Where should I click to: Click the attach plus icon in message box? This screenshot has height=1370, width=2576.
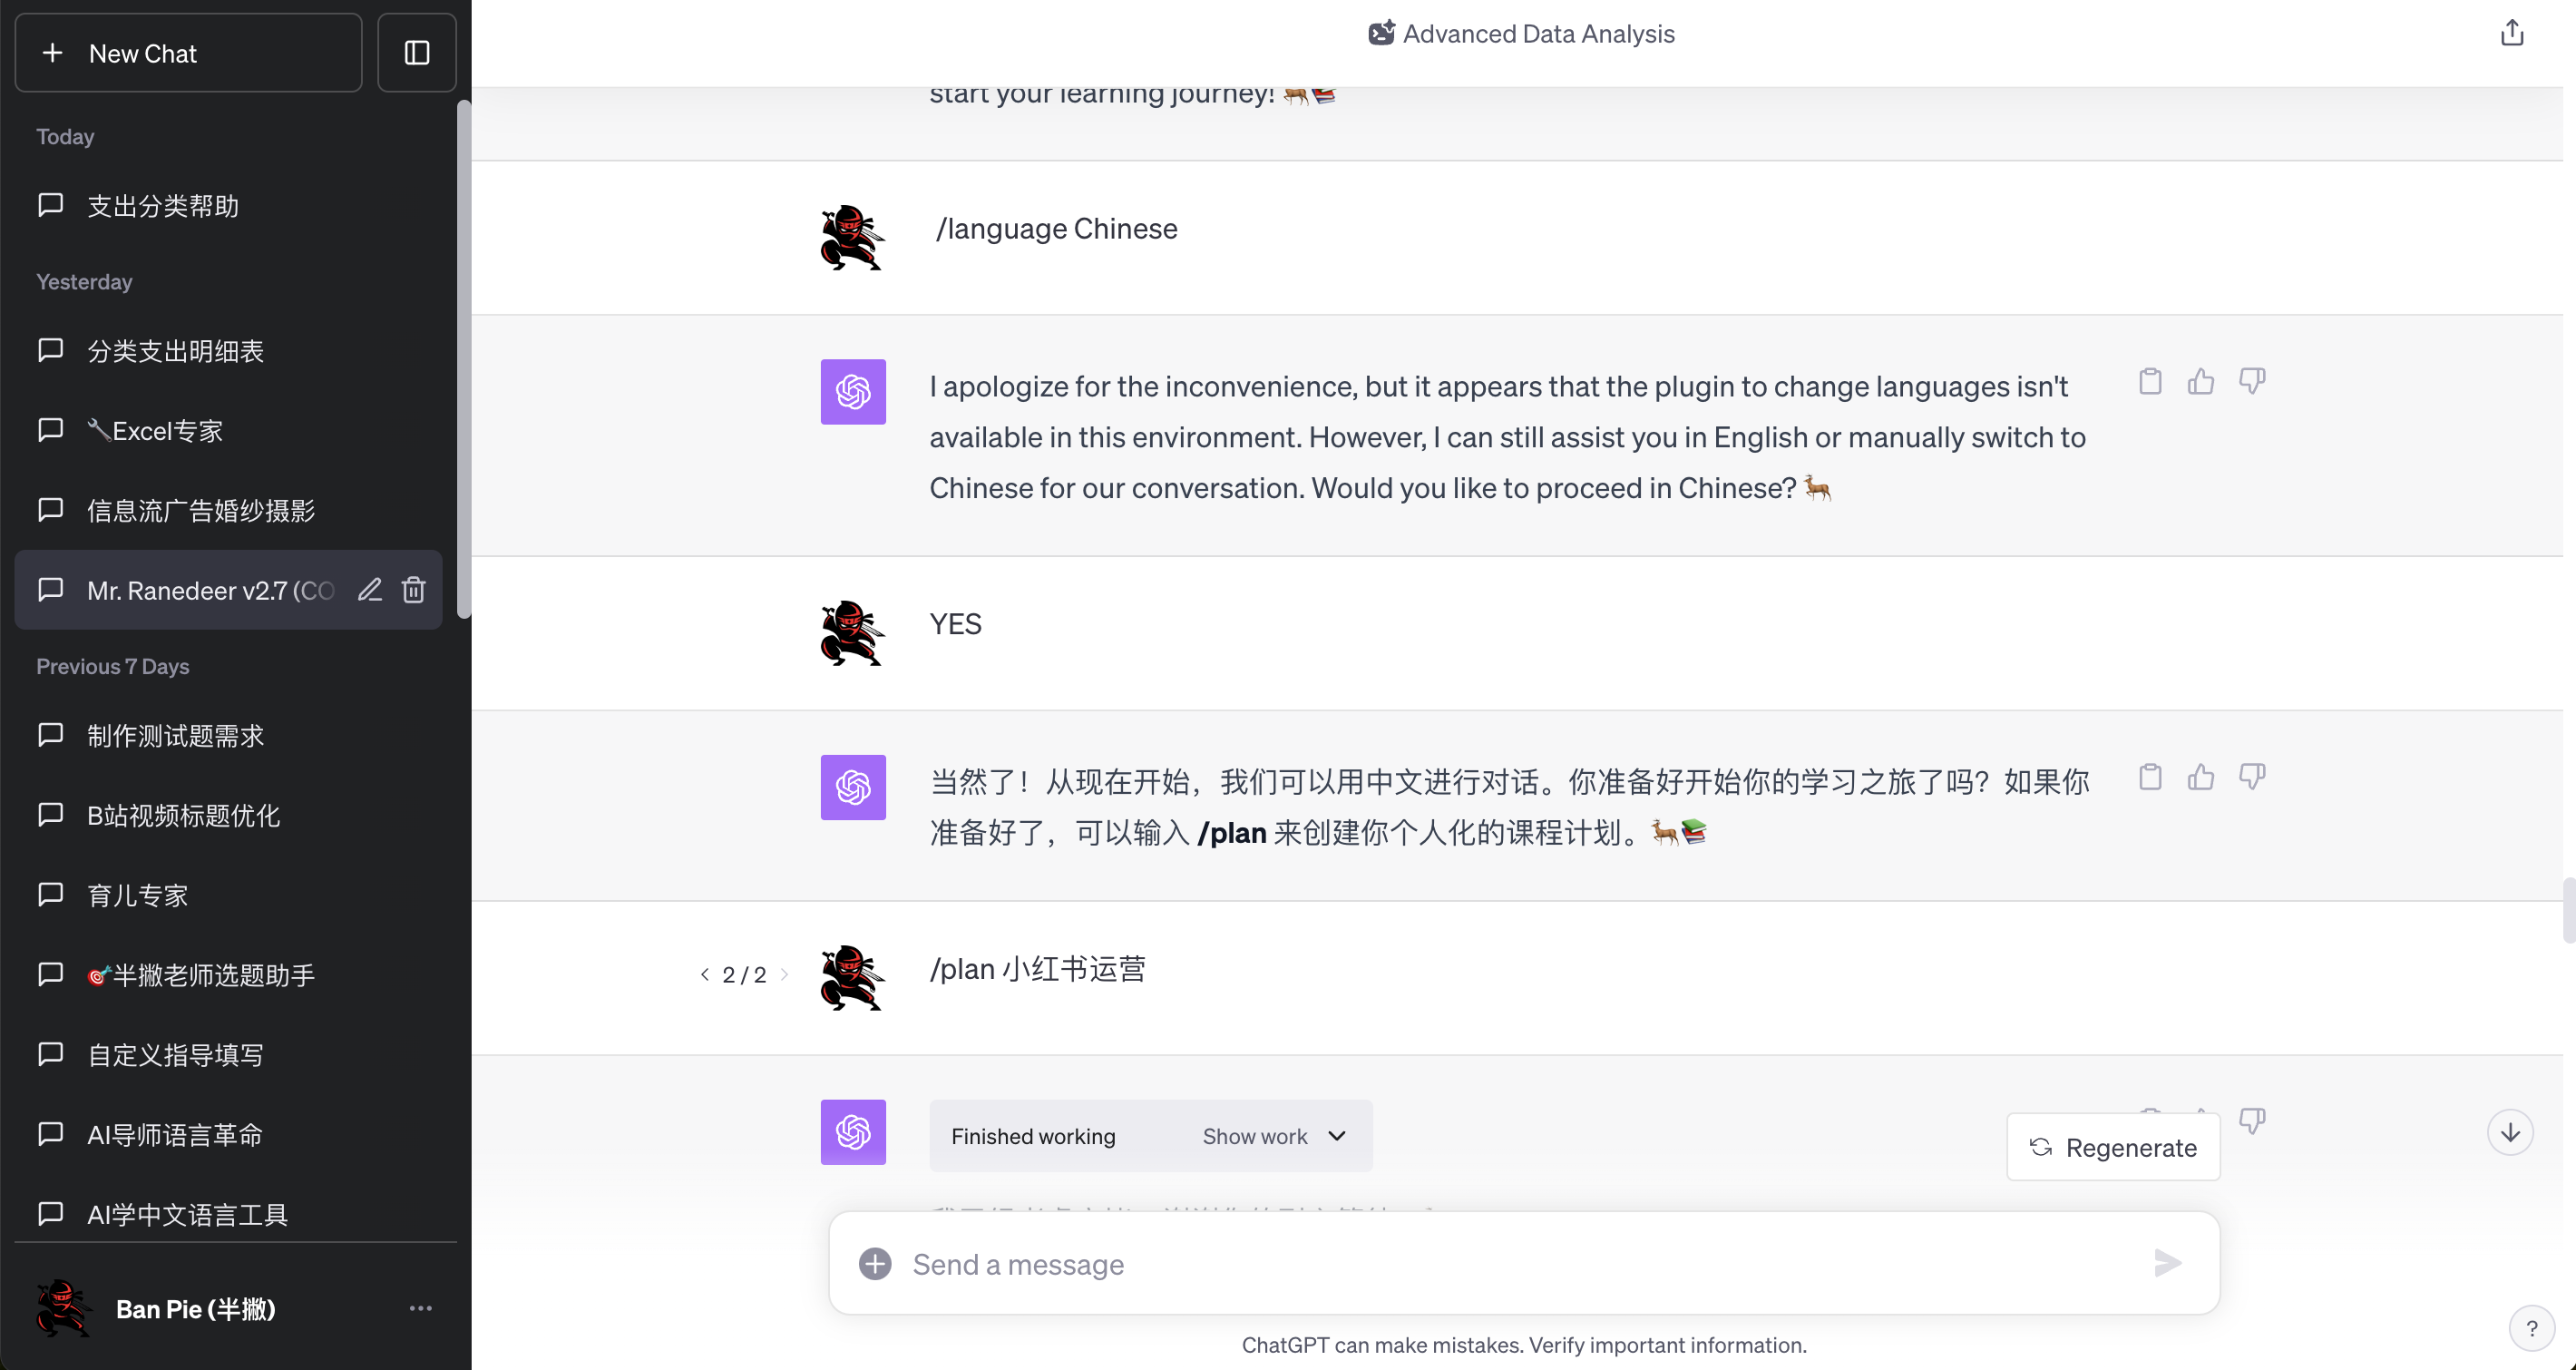coord(875,1264)
